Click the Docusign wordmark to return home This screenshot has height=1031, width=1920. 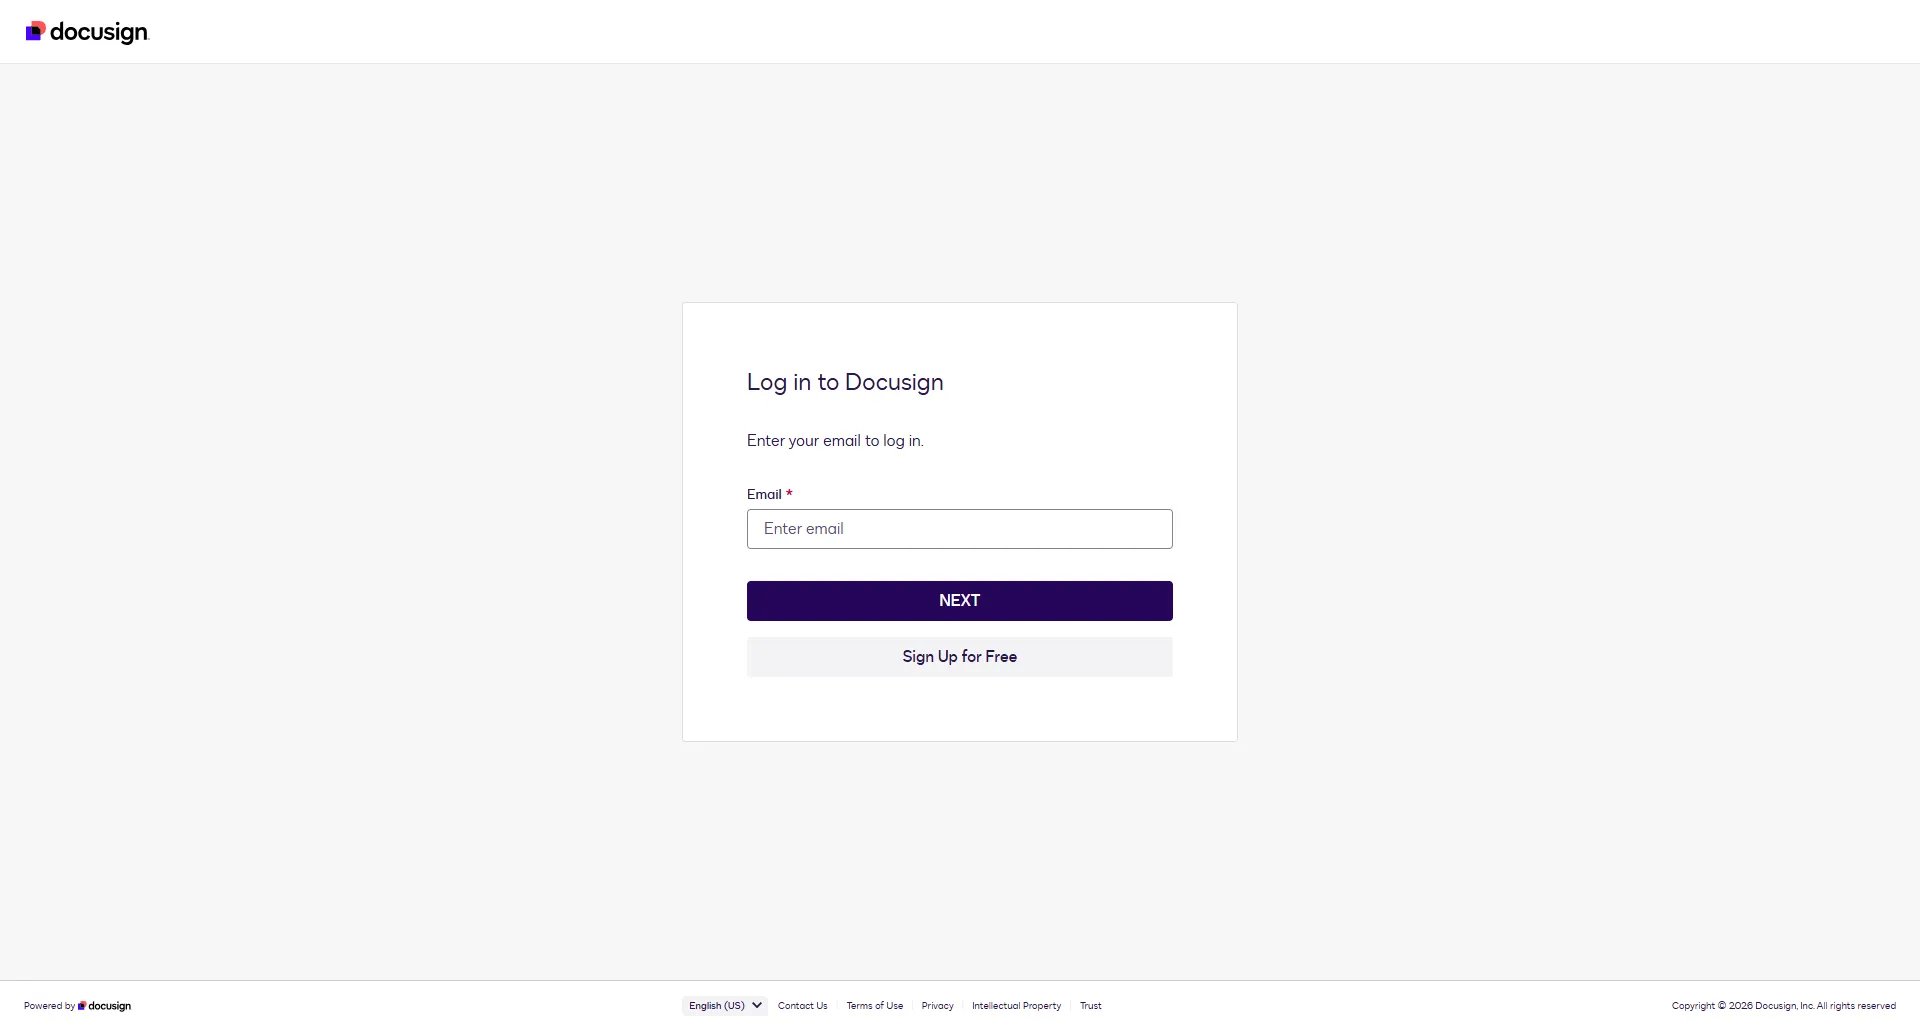click(x=100, y=31)
